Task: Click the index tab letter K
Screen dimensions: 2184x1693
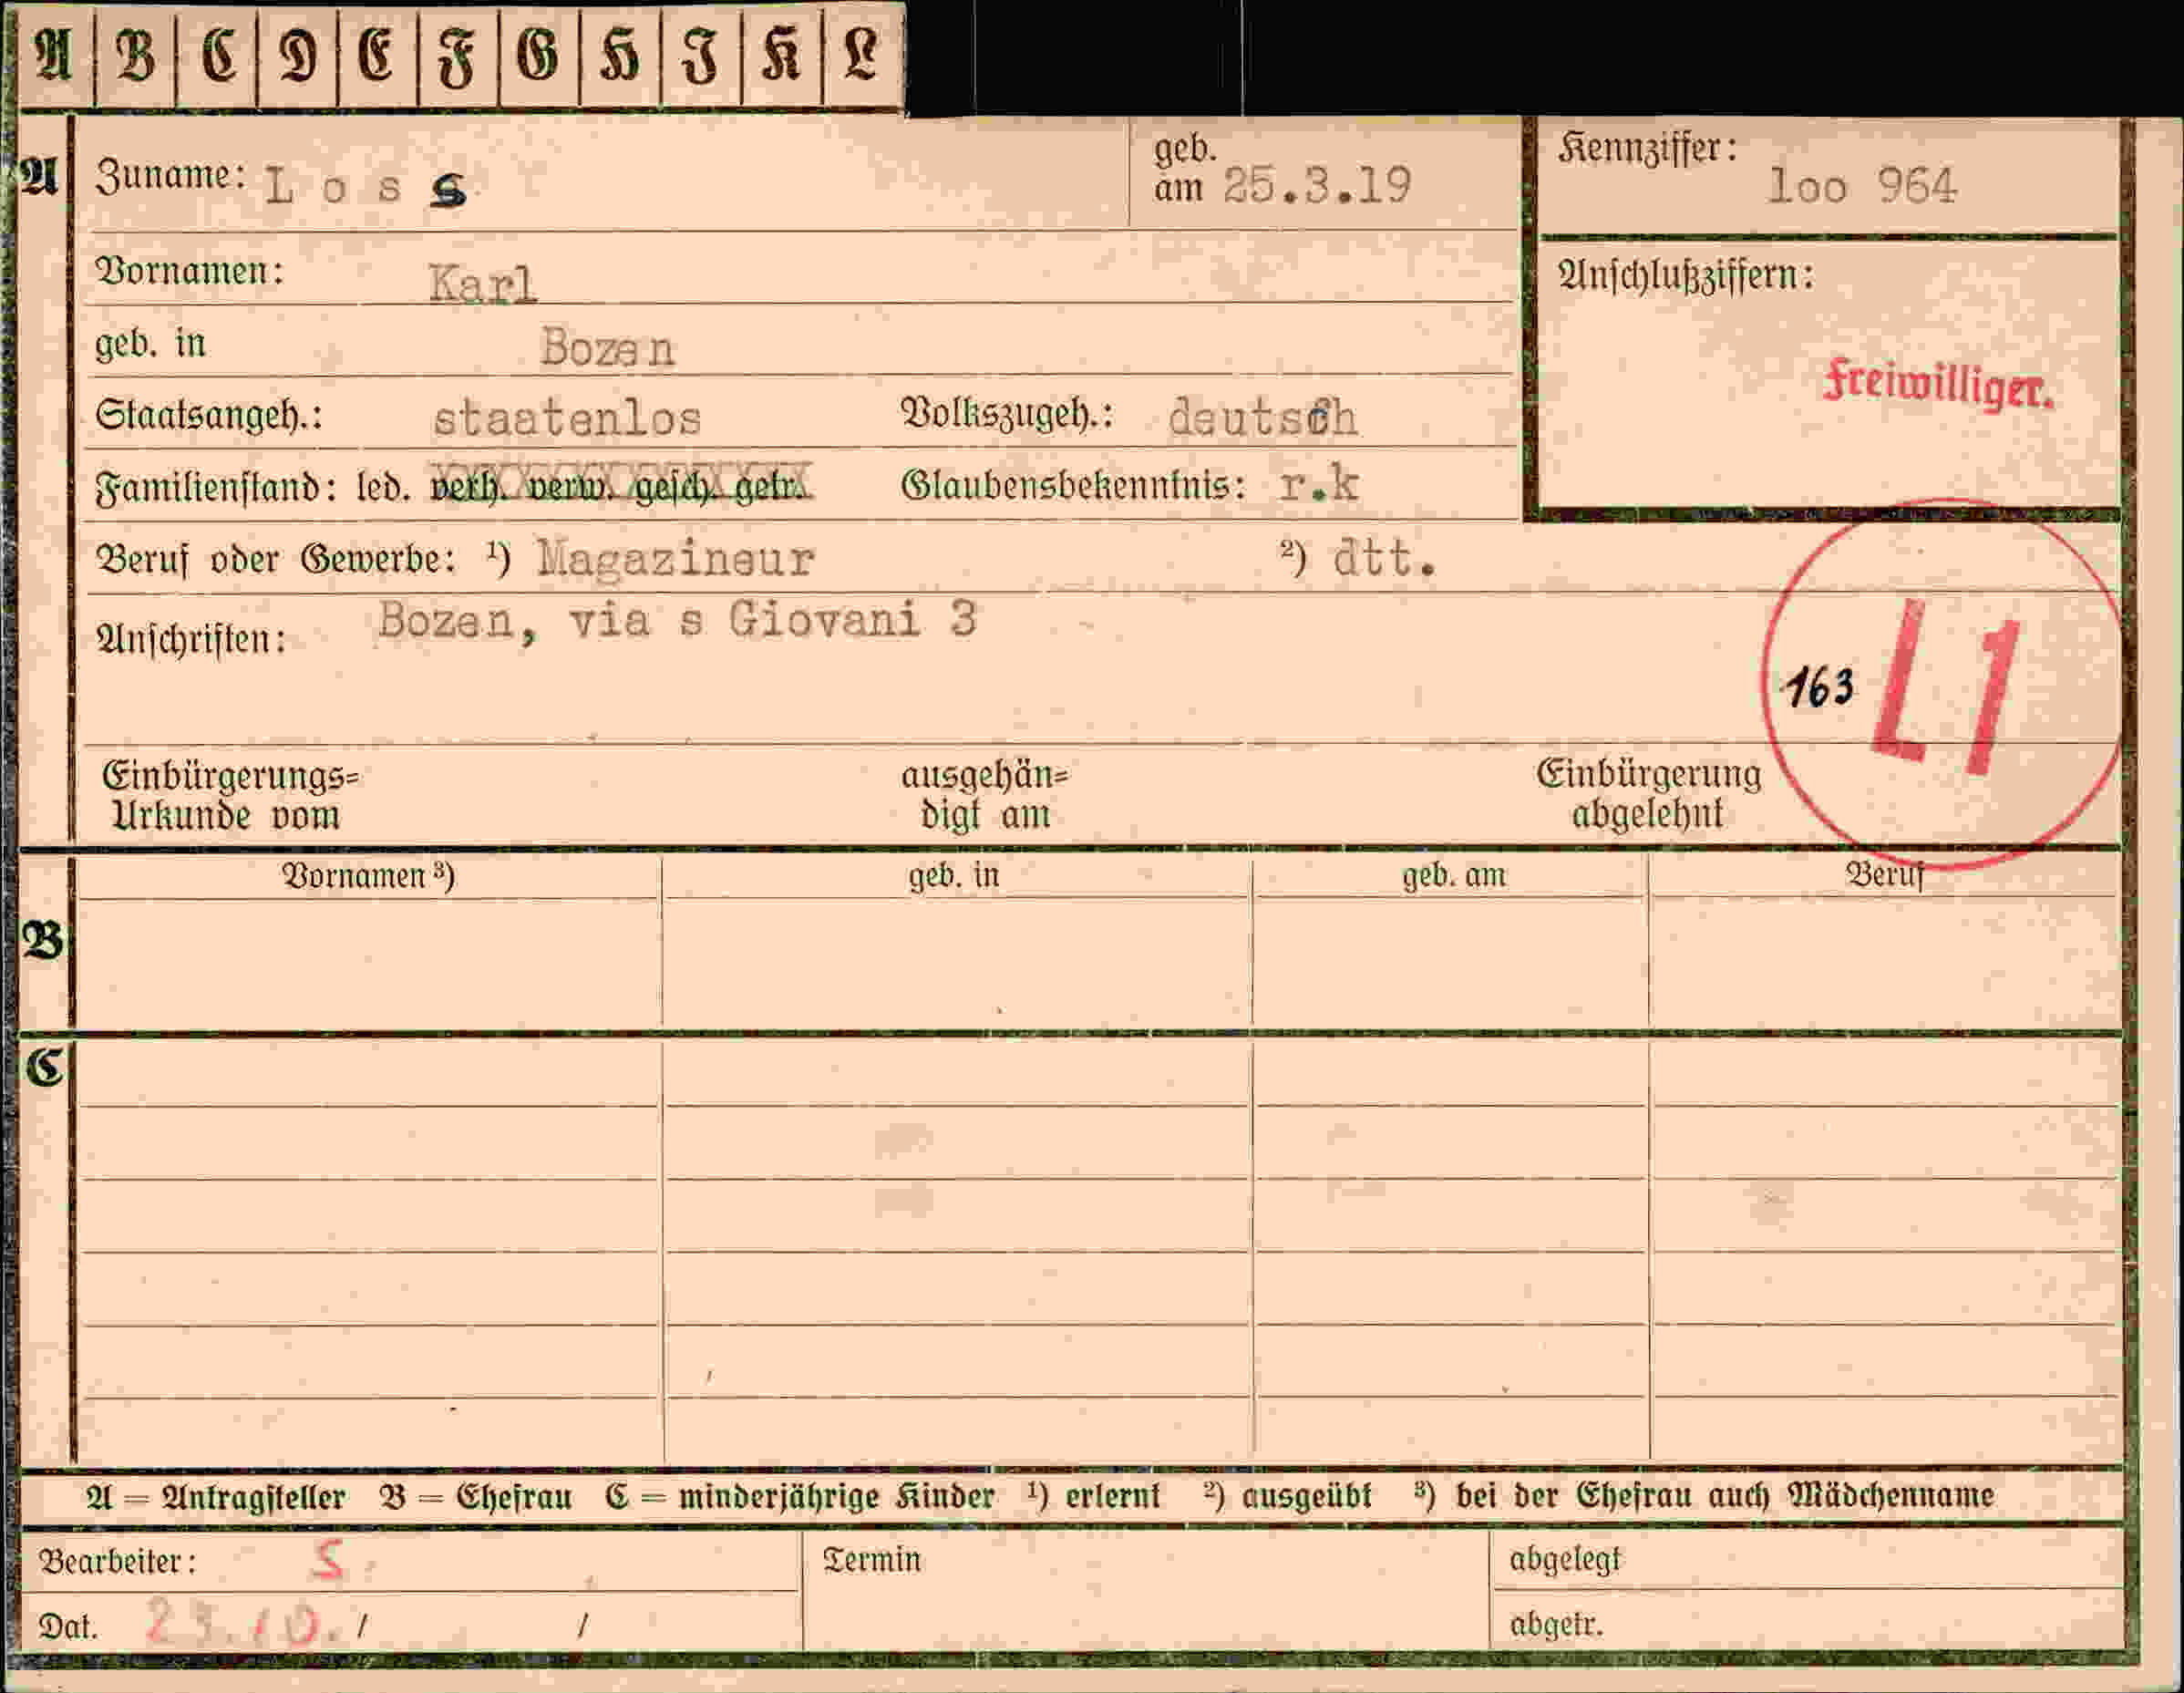Action: (781, 54)
